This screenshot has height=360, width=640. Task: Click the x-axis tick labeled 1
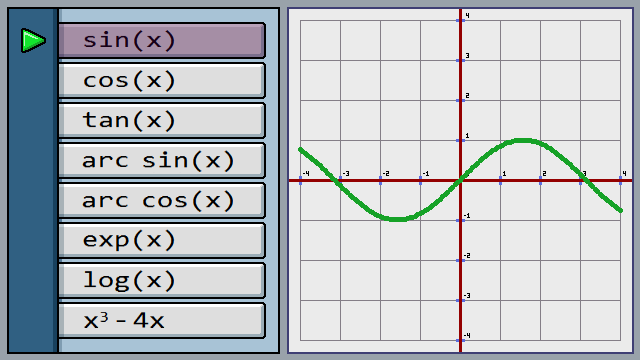(x=500, y=180)
